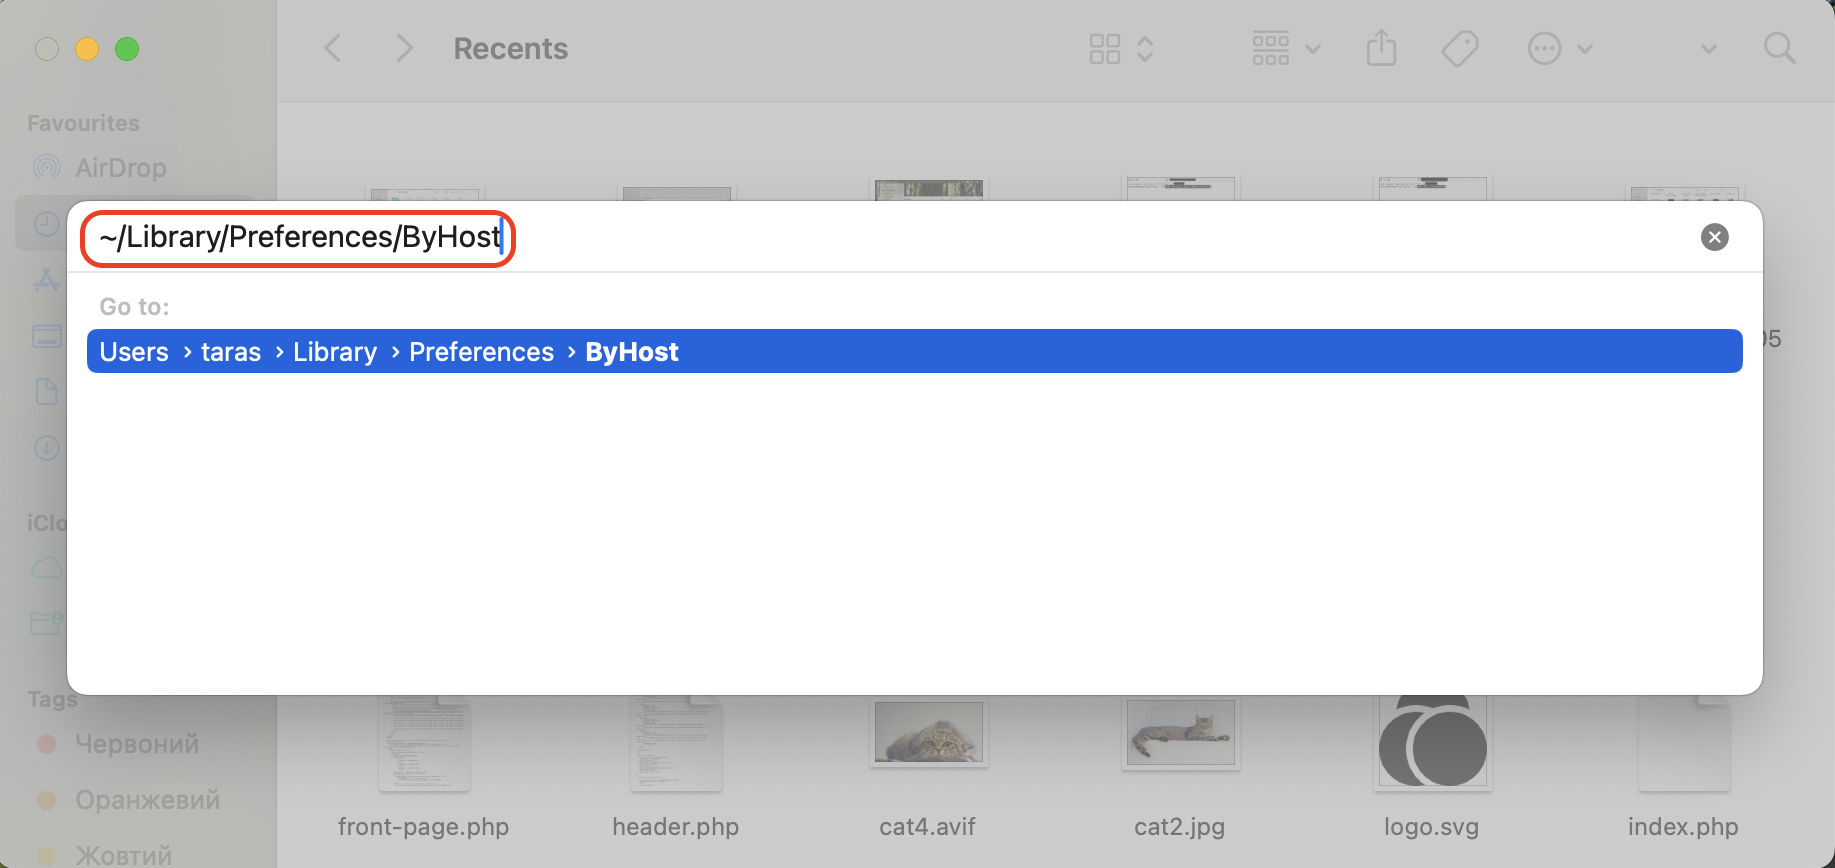Expand the sort order chevron beside the grid icon
This screenshot has height=868, width=1835.
1145,47
